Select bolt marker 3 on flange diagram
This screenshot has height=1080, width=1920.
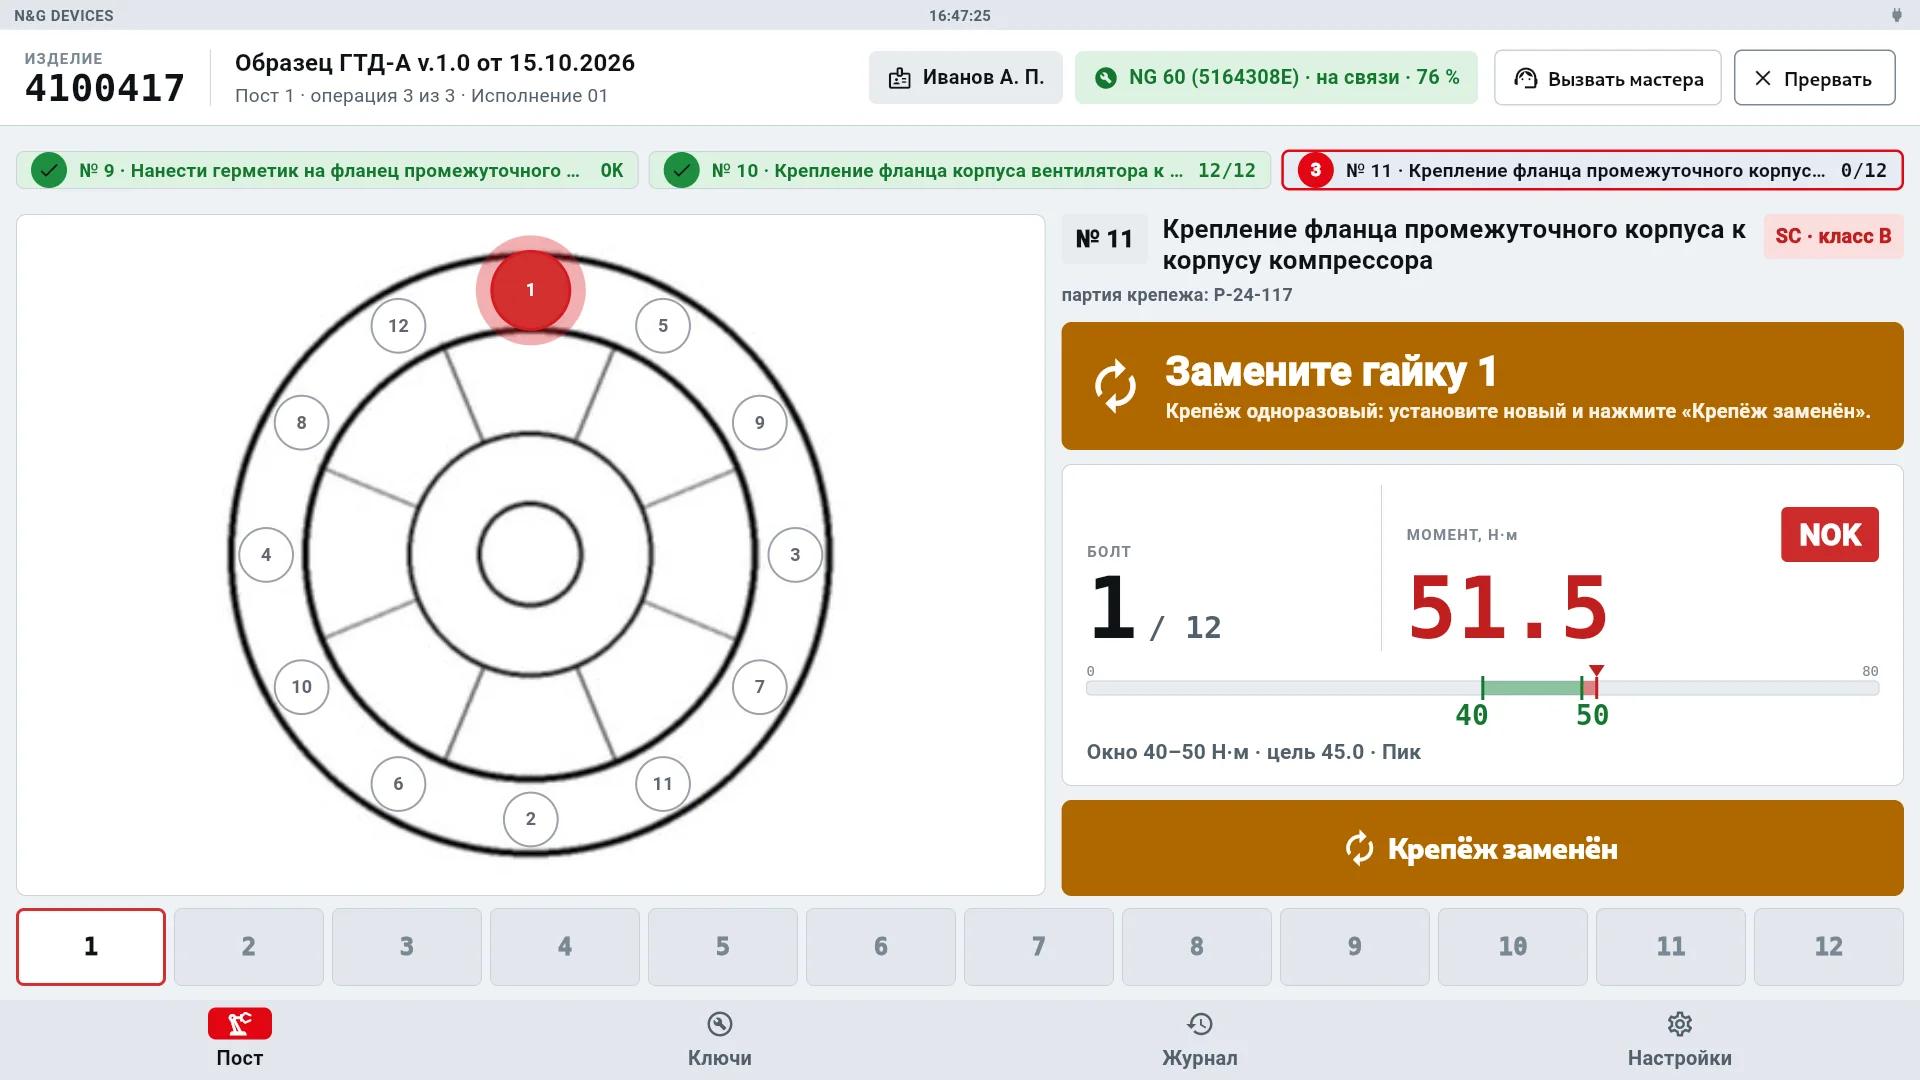pyautogui.click(x=795, y=555)
